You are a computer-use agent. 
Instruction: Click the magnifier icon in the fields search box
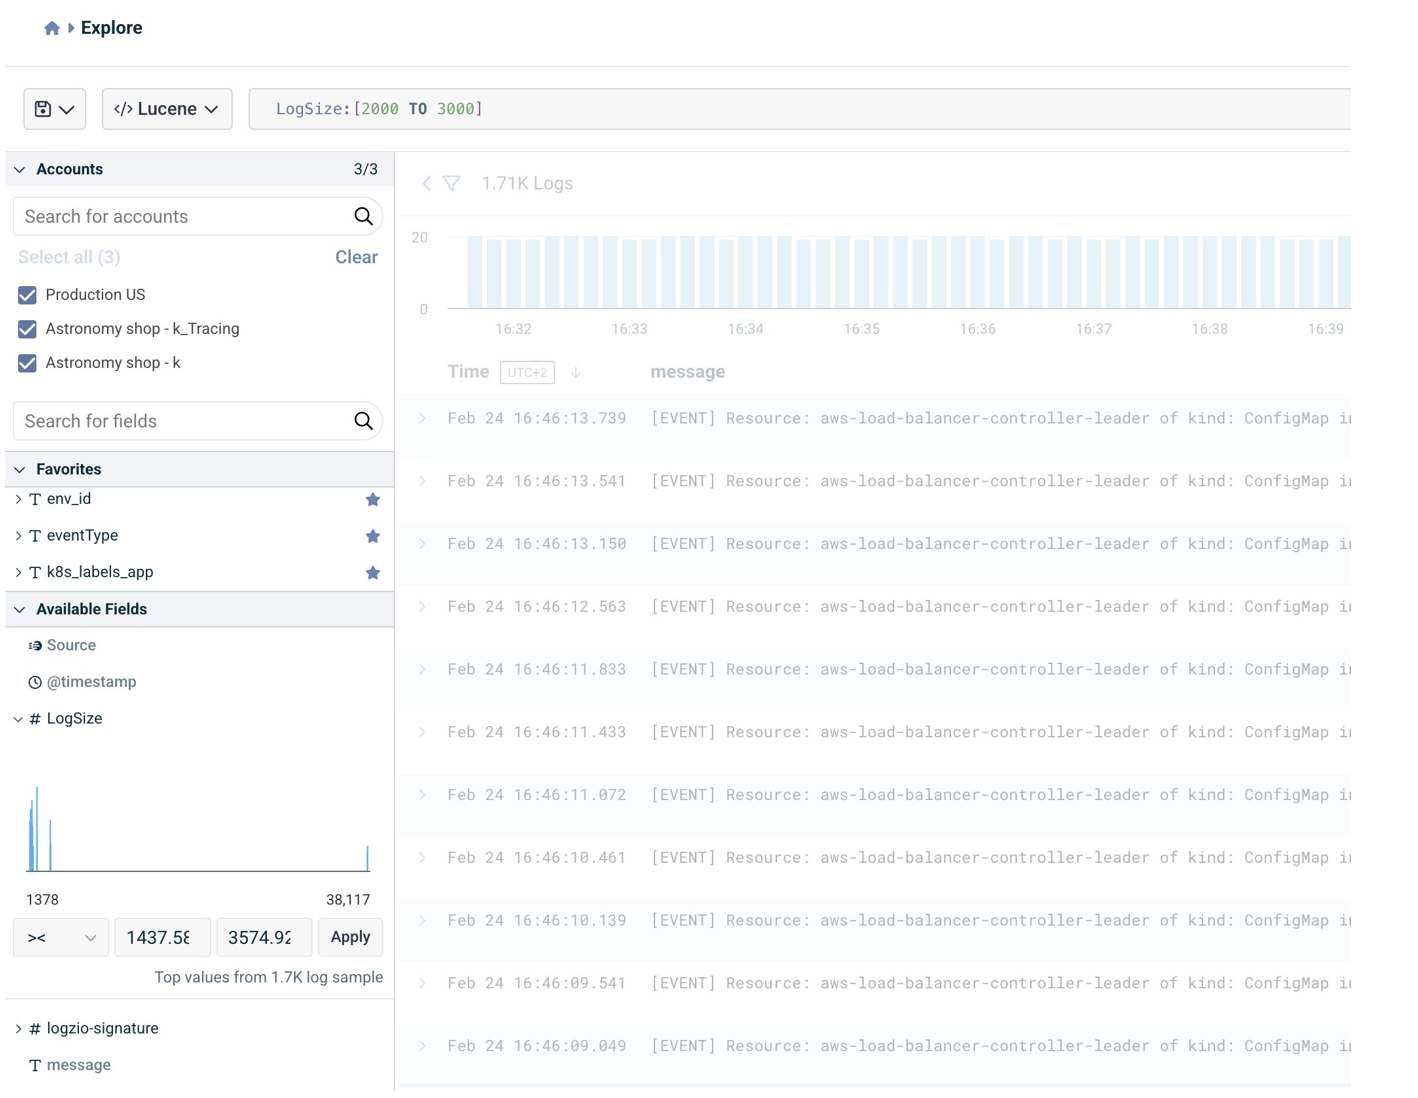click(x=362, y=420)
